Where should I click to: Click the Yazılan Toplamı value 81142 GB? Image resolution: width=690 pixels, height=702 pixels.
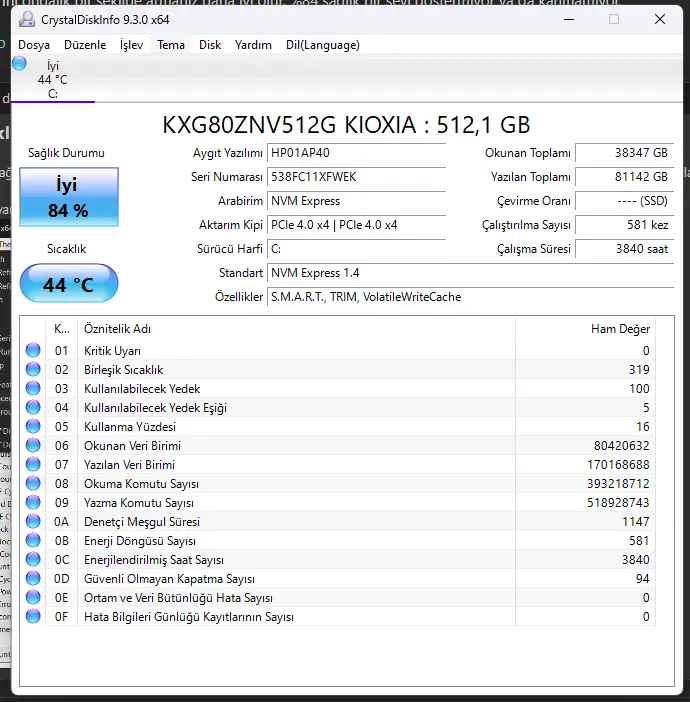pos(624,177)
